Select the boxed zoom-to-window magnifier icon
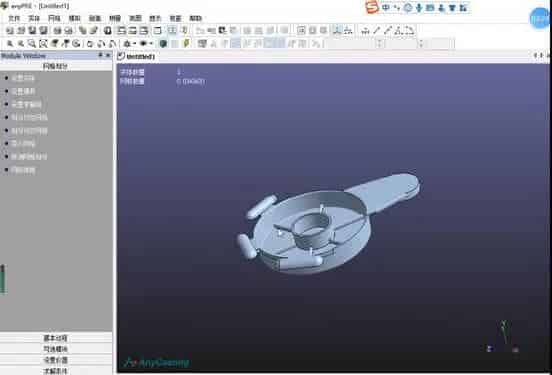This screenshot has width=552, height=375. point(43,44)
